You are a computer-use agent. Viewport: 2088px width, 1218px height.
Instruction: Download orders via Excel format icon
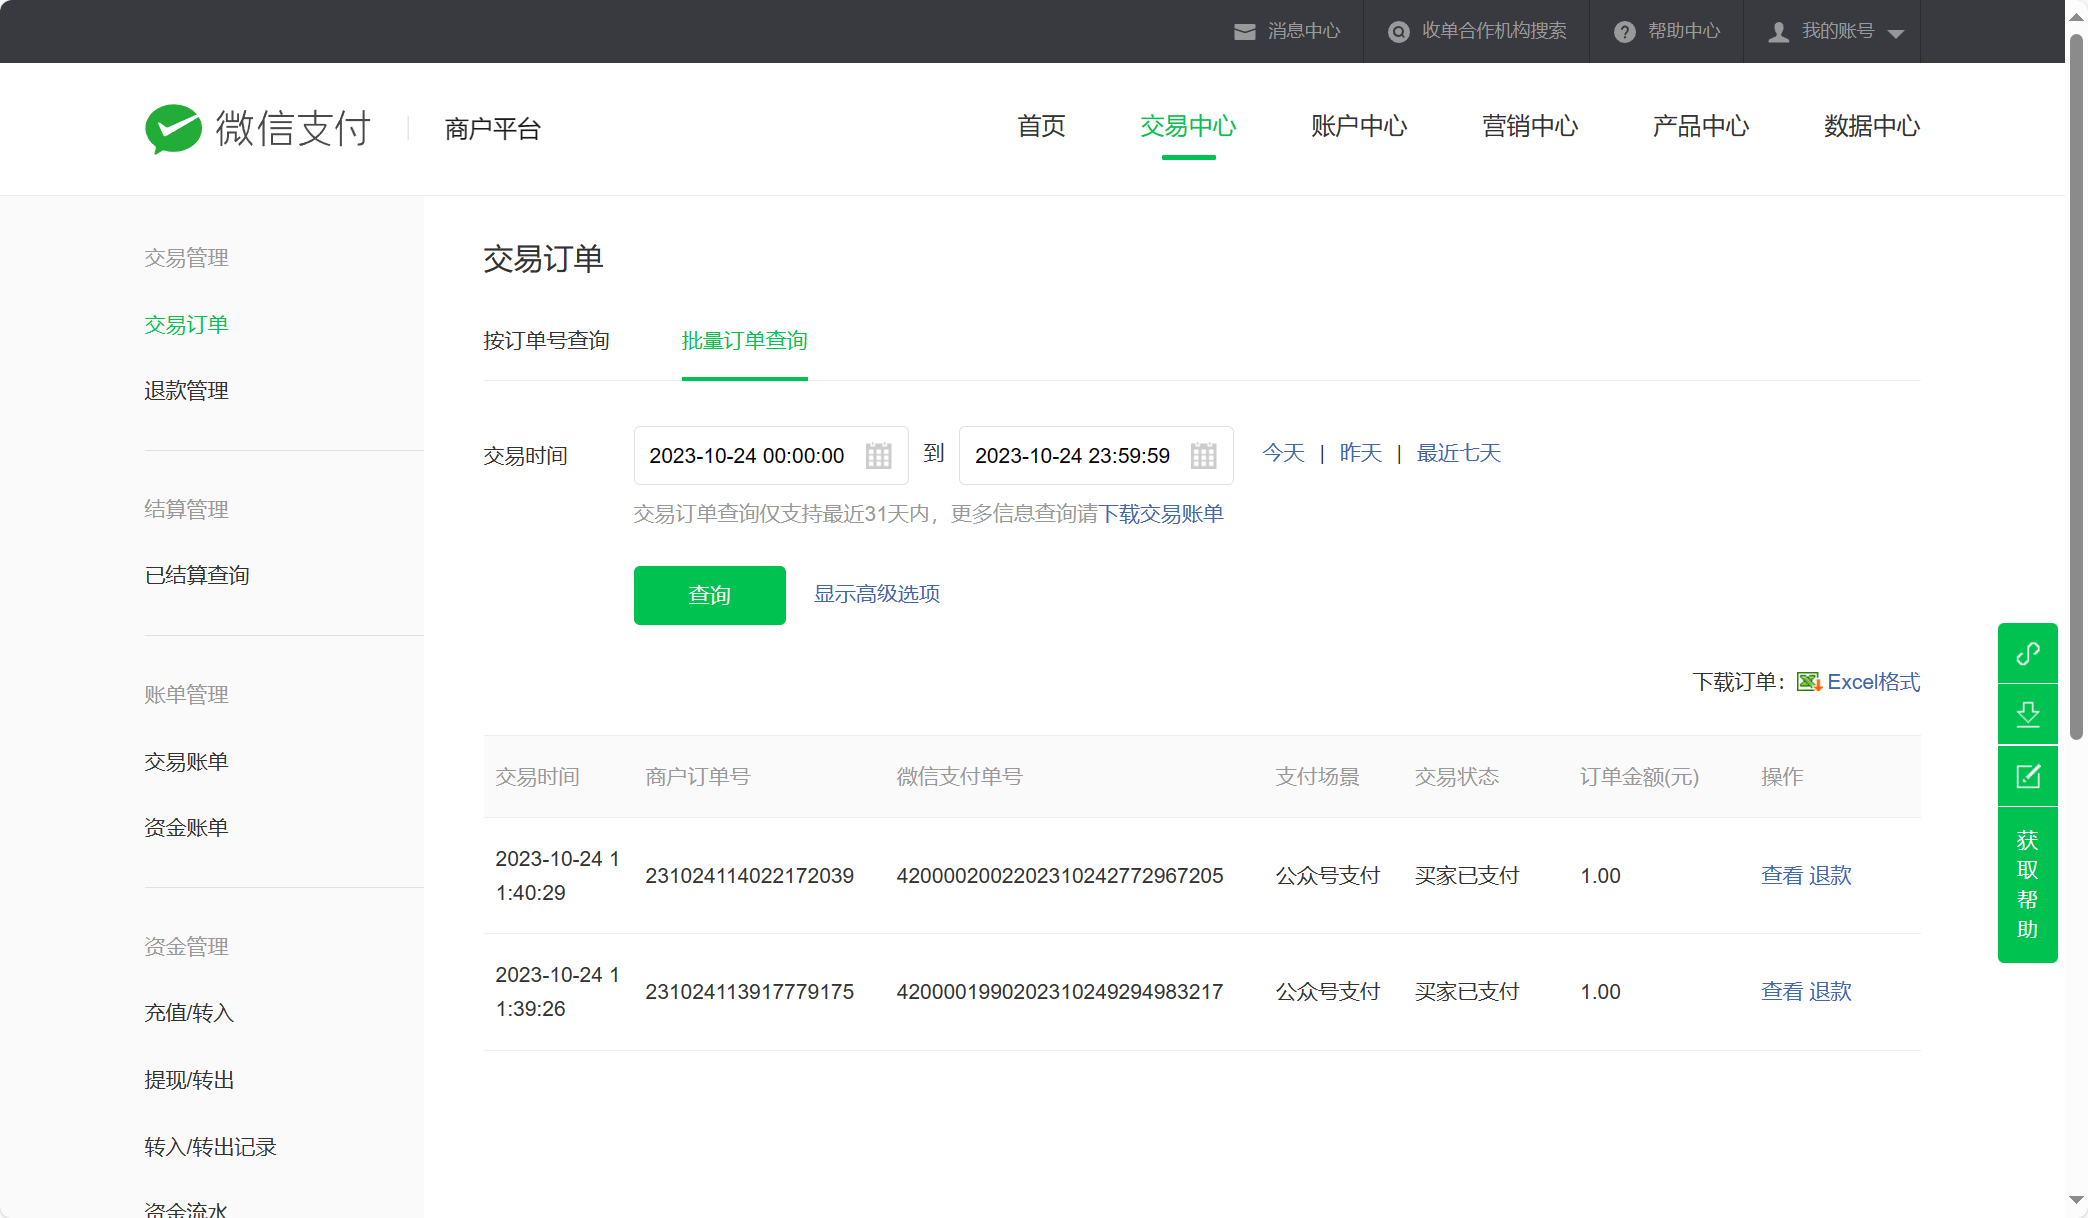(1808, 682)
